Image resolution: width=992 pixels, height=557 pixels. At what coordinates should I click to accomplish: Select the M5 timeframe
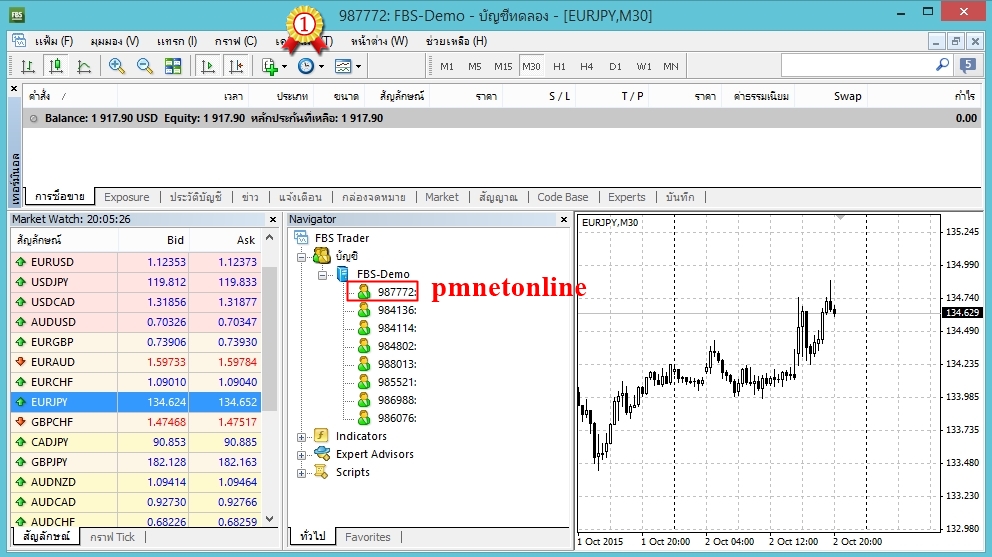point(474,66)
